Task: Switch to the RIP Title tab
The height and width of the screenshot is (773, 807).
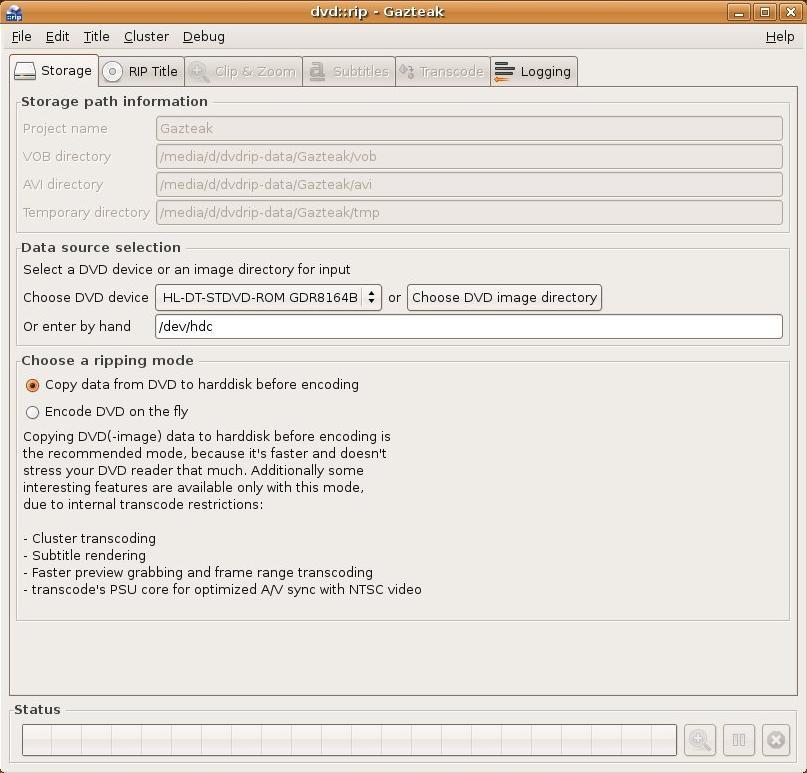Action: [142, 72]
